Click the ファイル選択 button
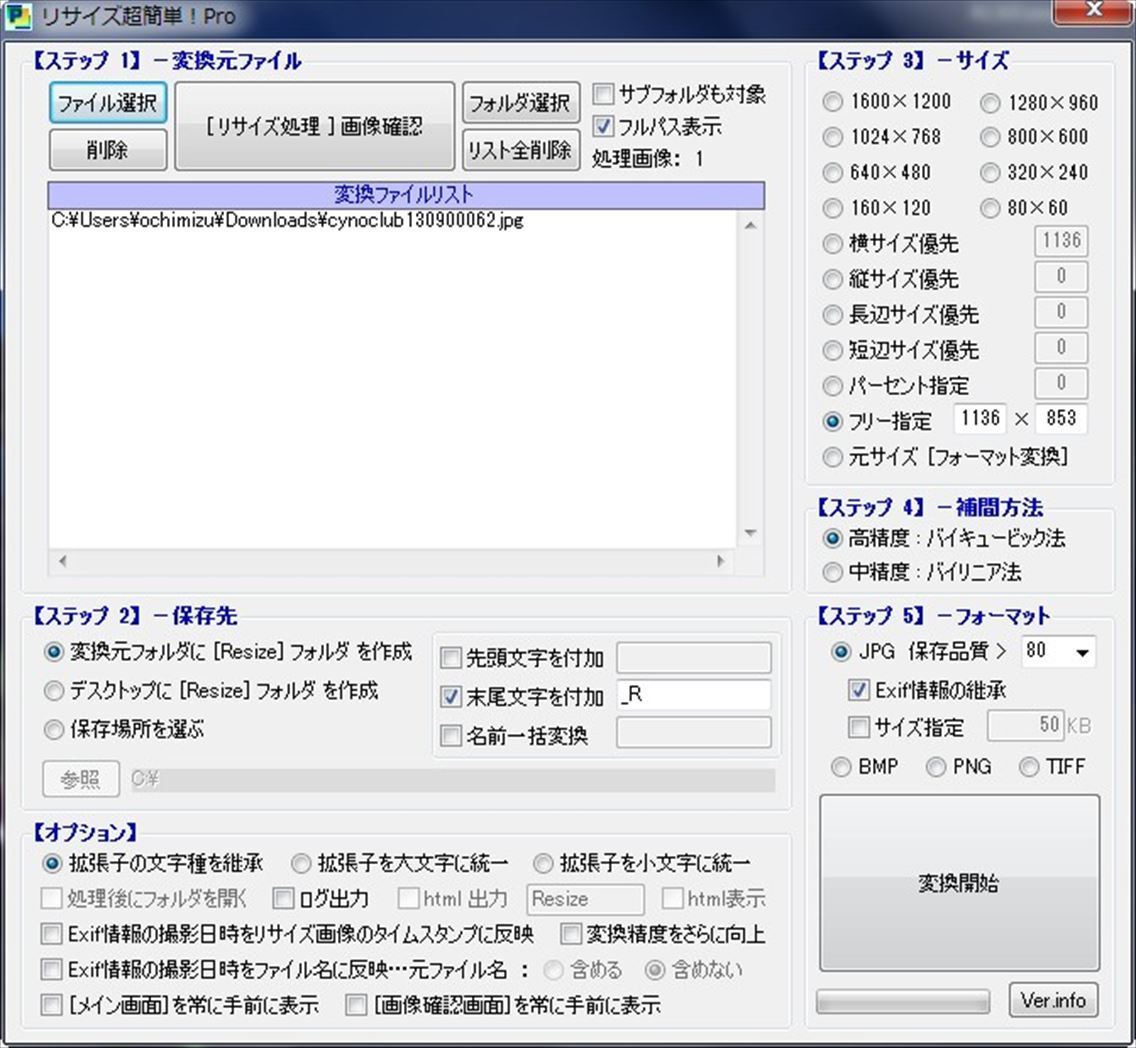 coord(107,104)
